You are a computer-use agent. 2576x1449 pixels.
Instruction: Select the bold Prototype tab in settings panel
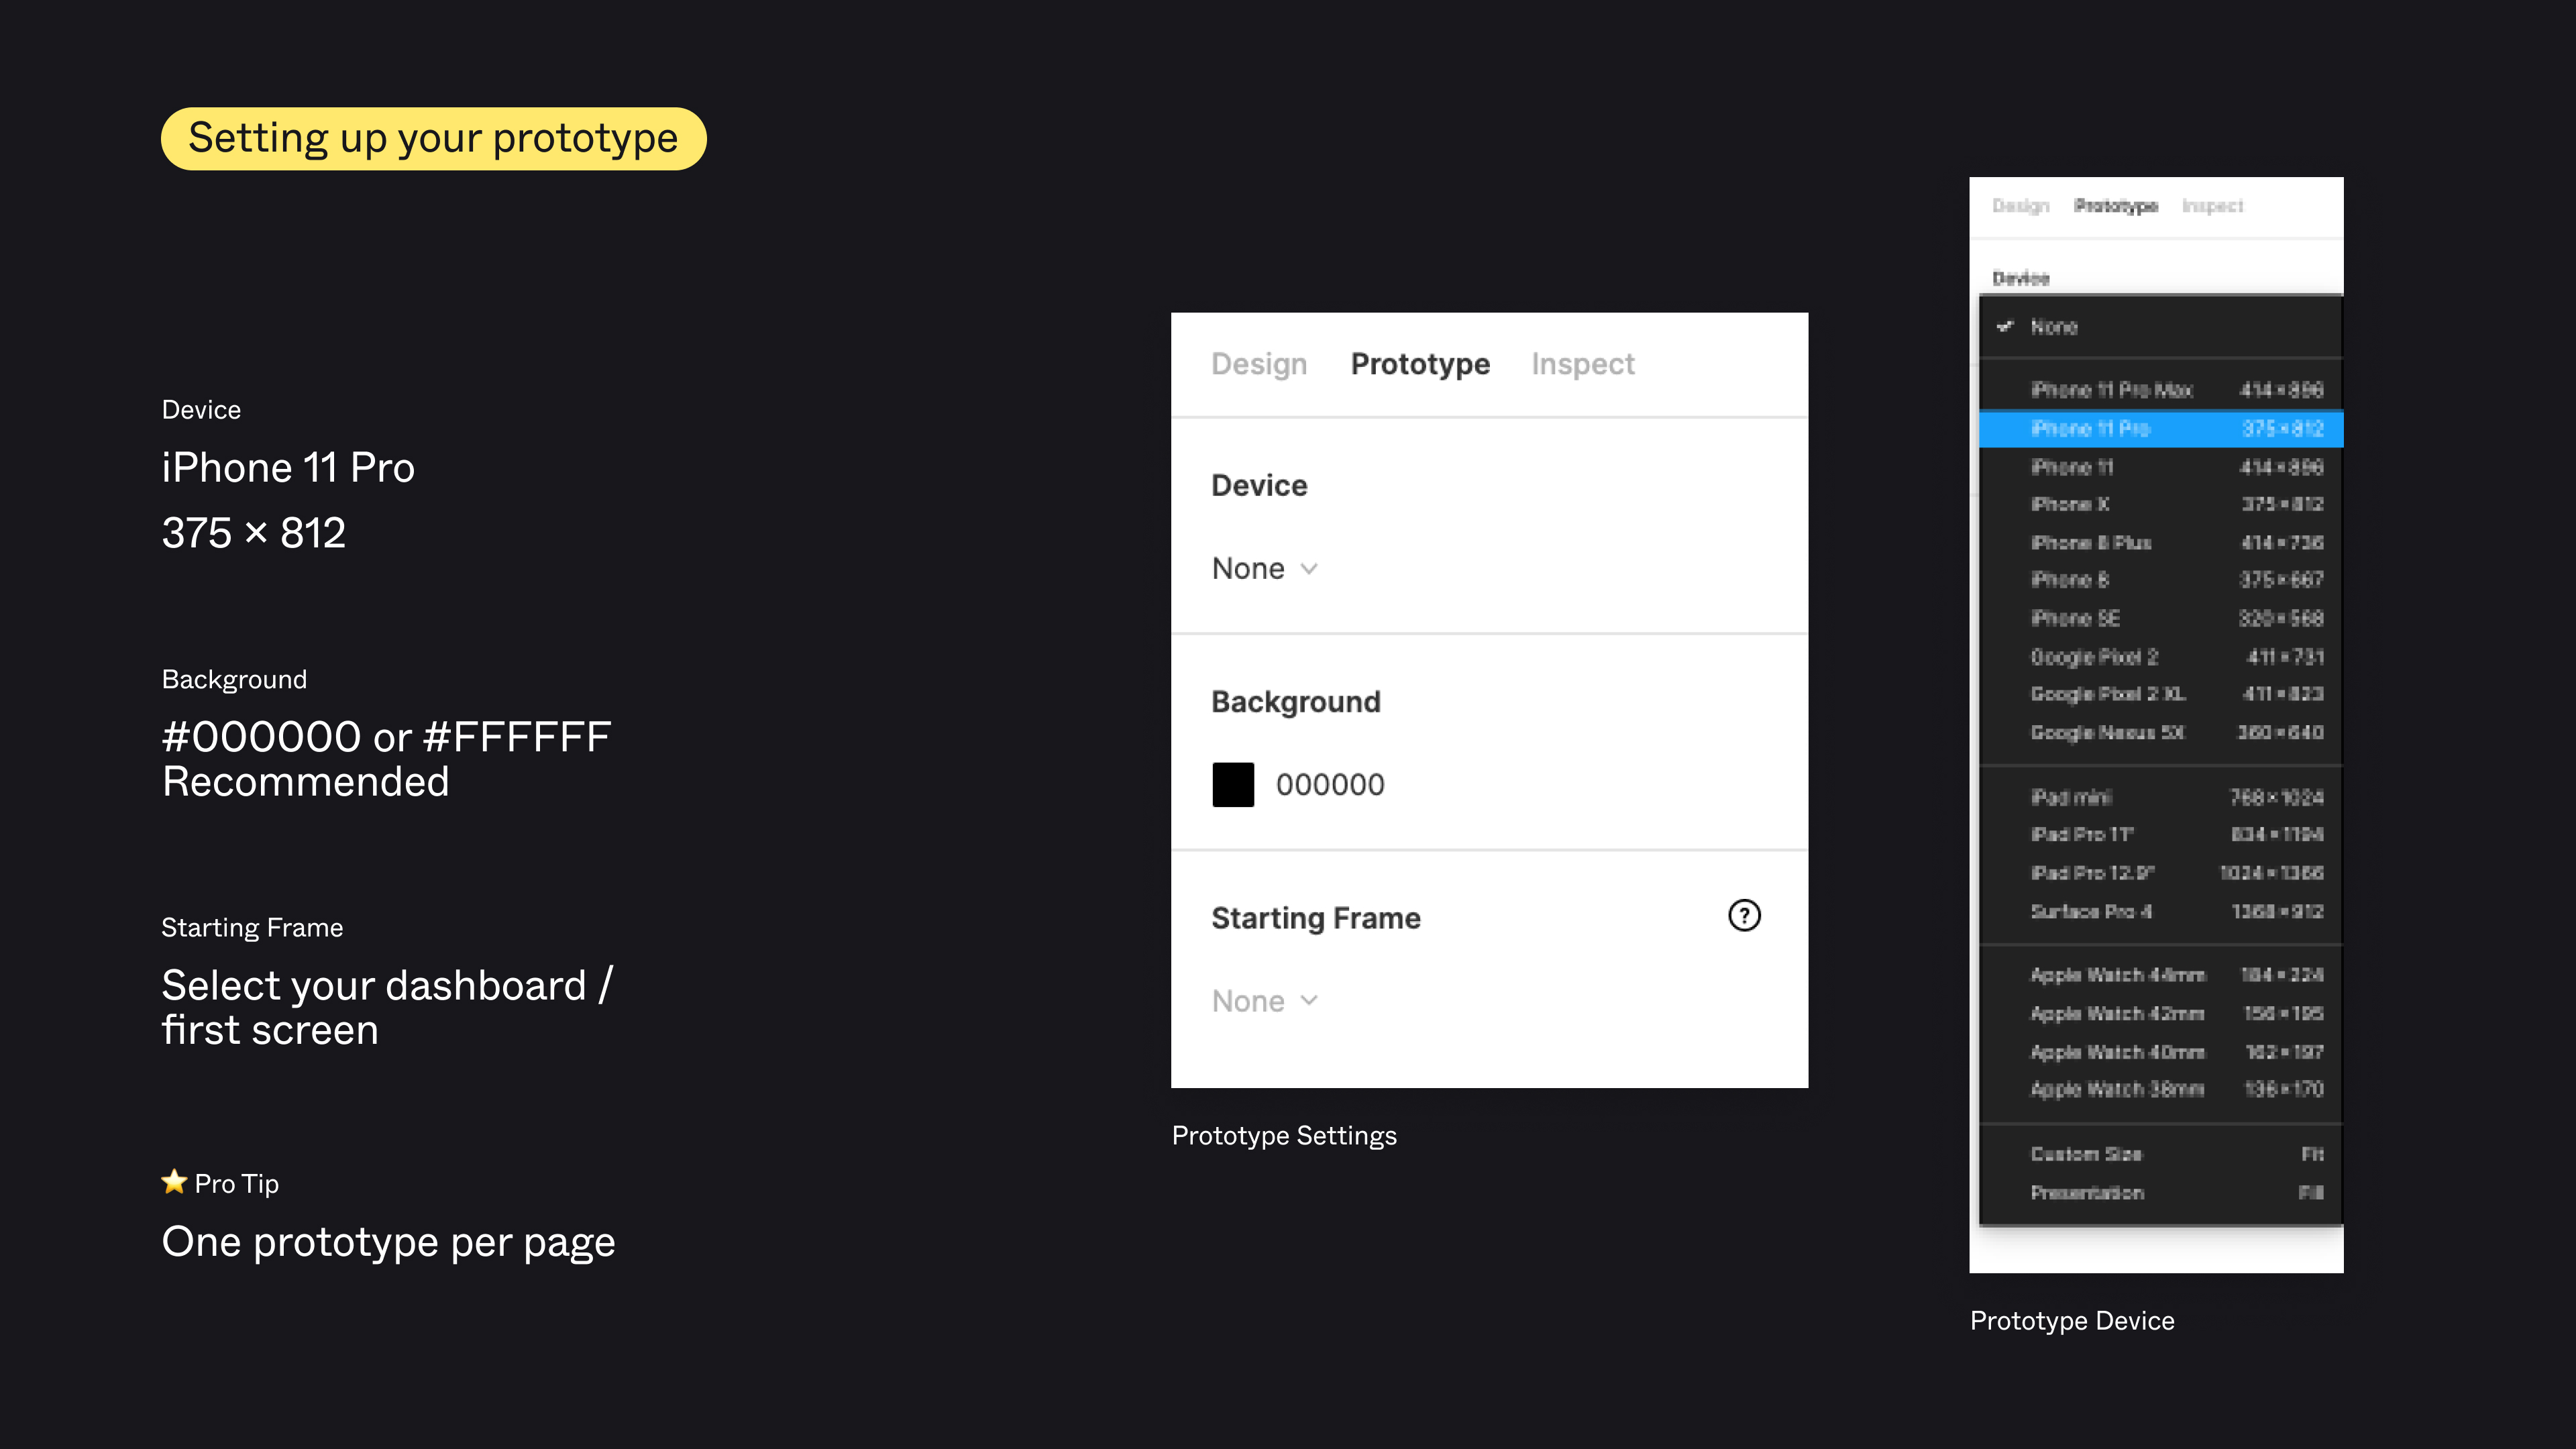point(1420,364)
